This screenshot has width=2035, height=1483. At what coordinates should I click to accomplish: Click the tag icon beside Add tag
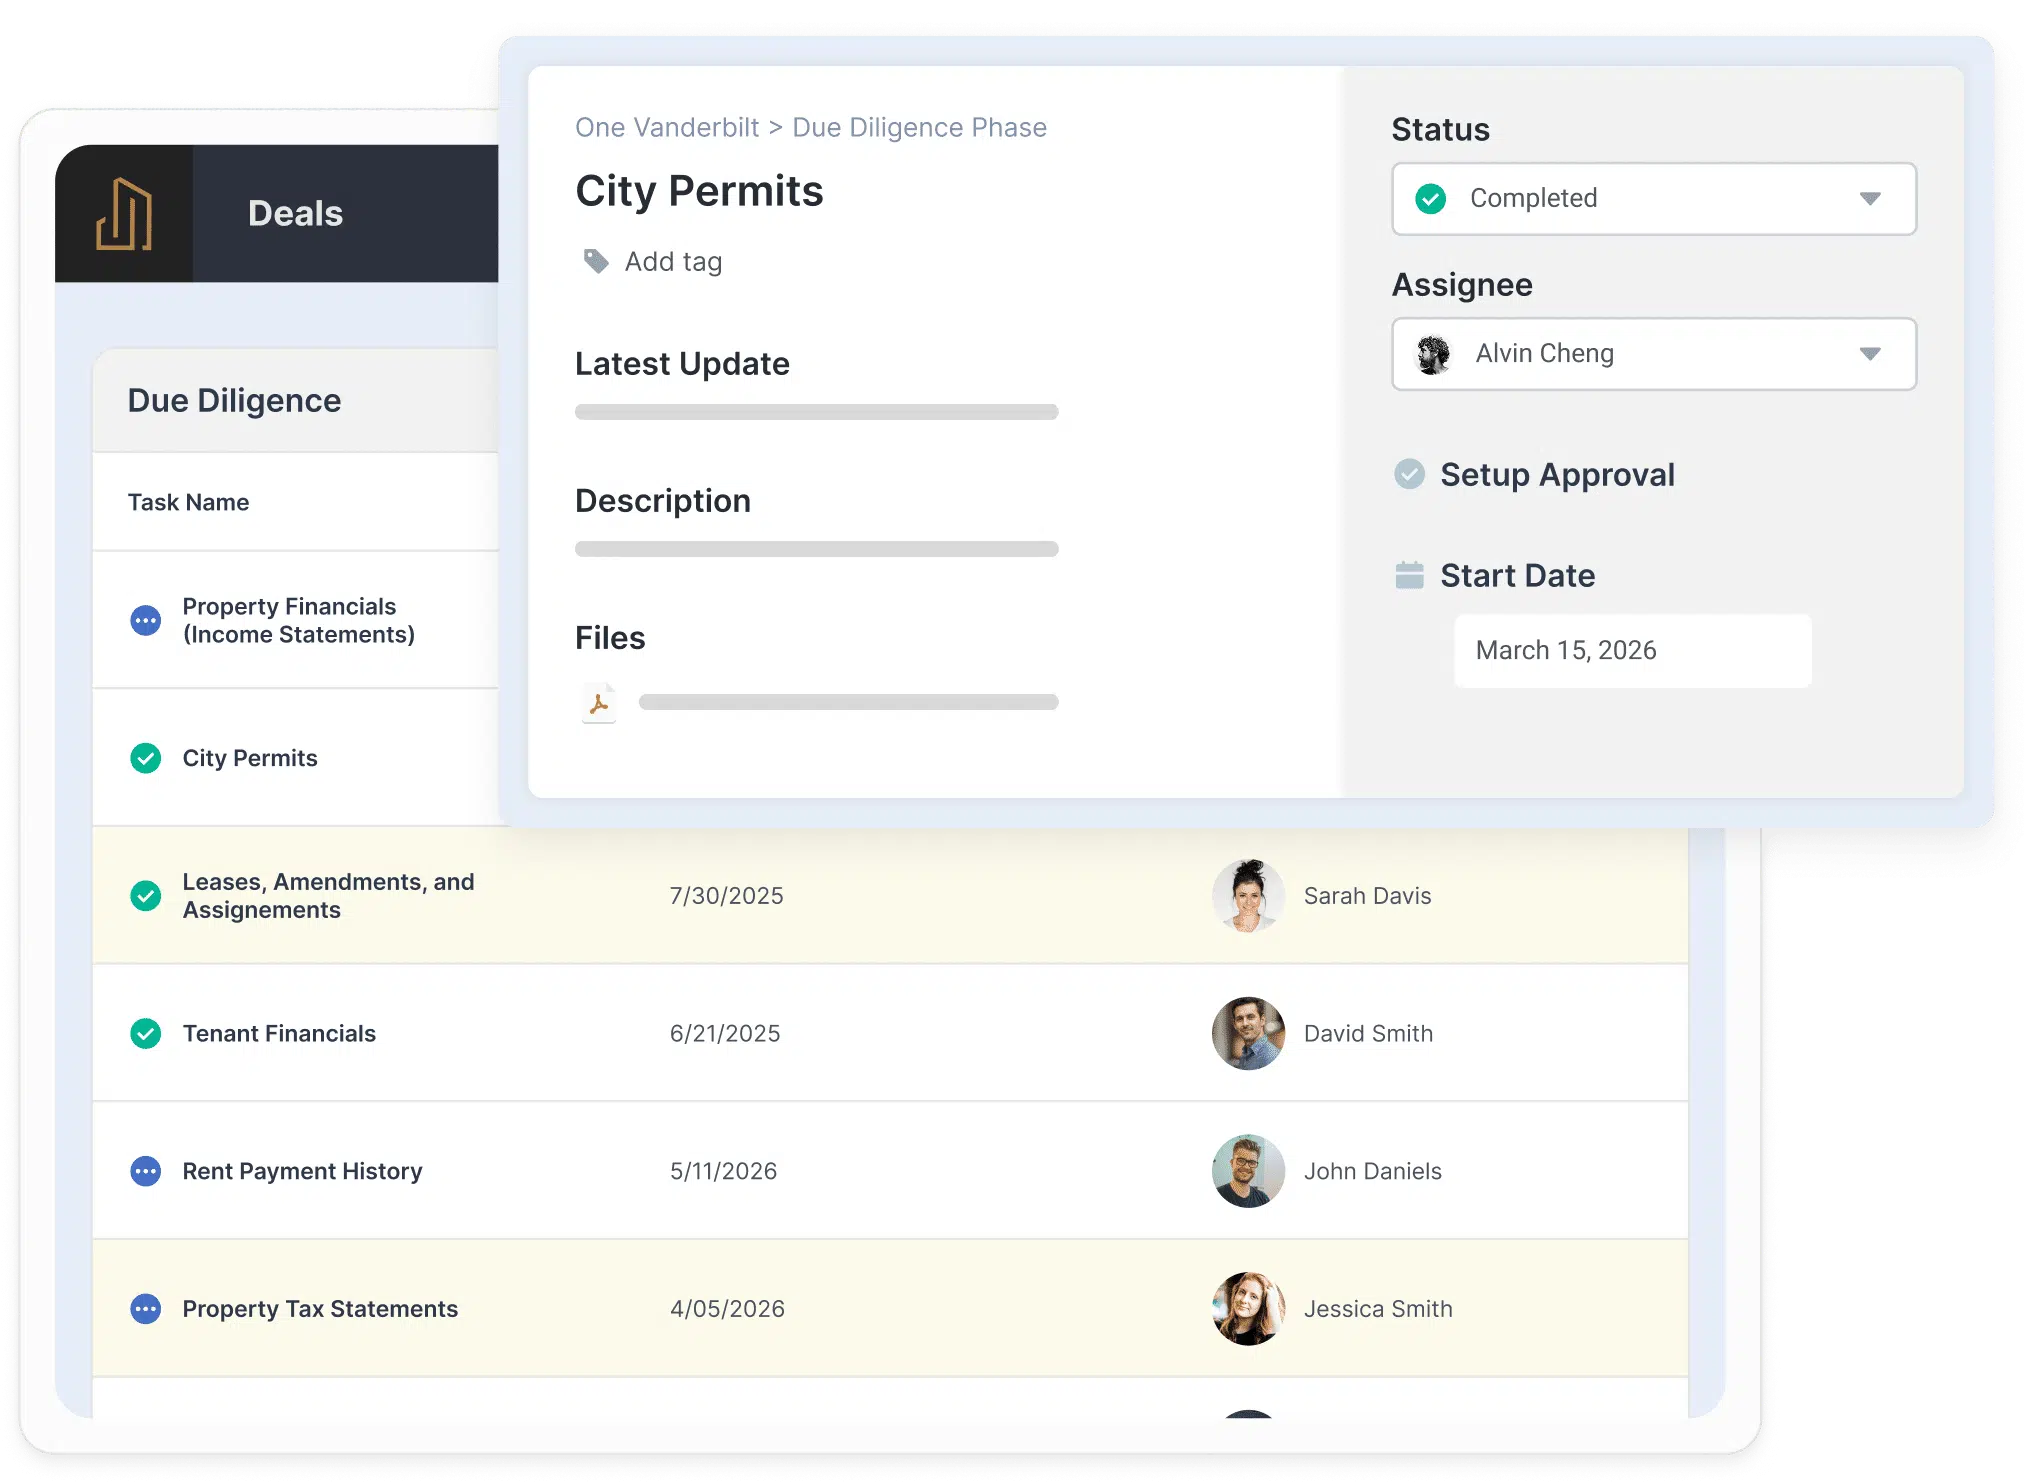pyautogui.click(x=596, y=262)
